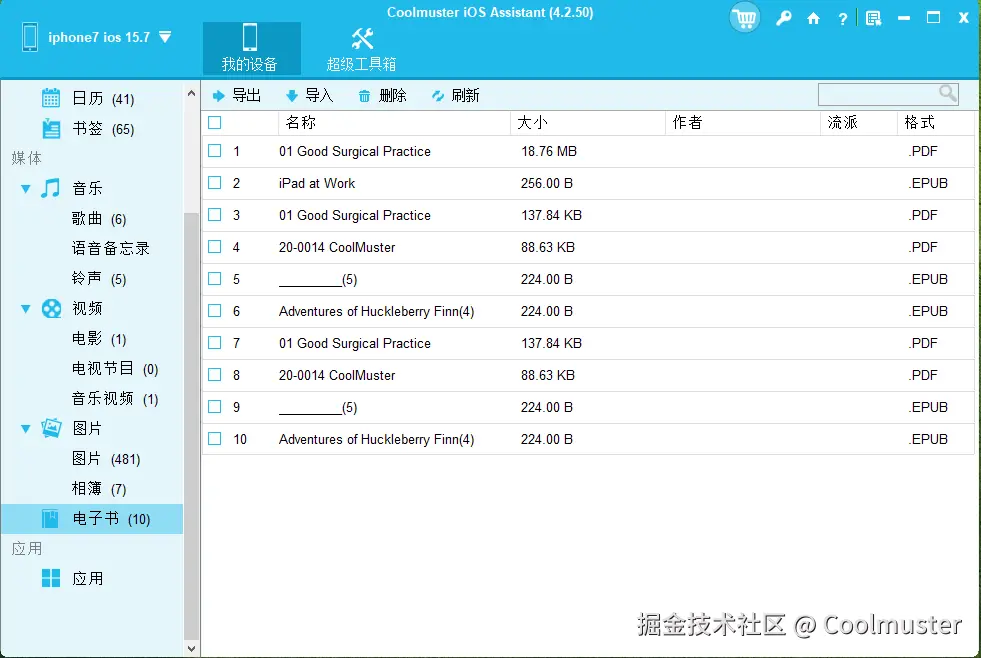981x658 pixels.
Task: Open the shopping cart purchase icon
Action: (x=745, y=18)
